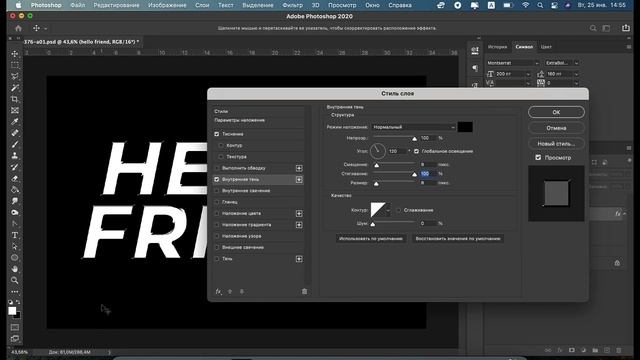Uncheck the Внутренняя тень checkbox
Viewport: 640px width, 360px height.
(217, 179)
